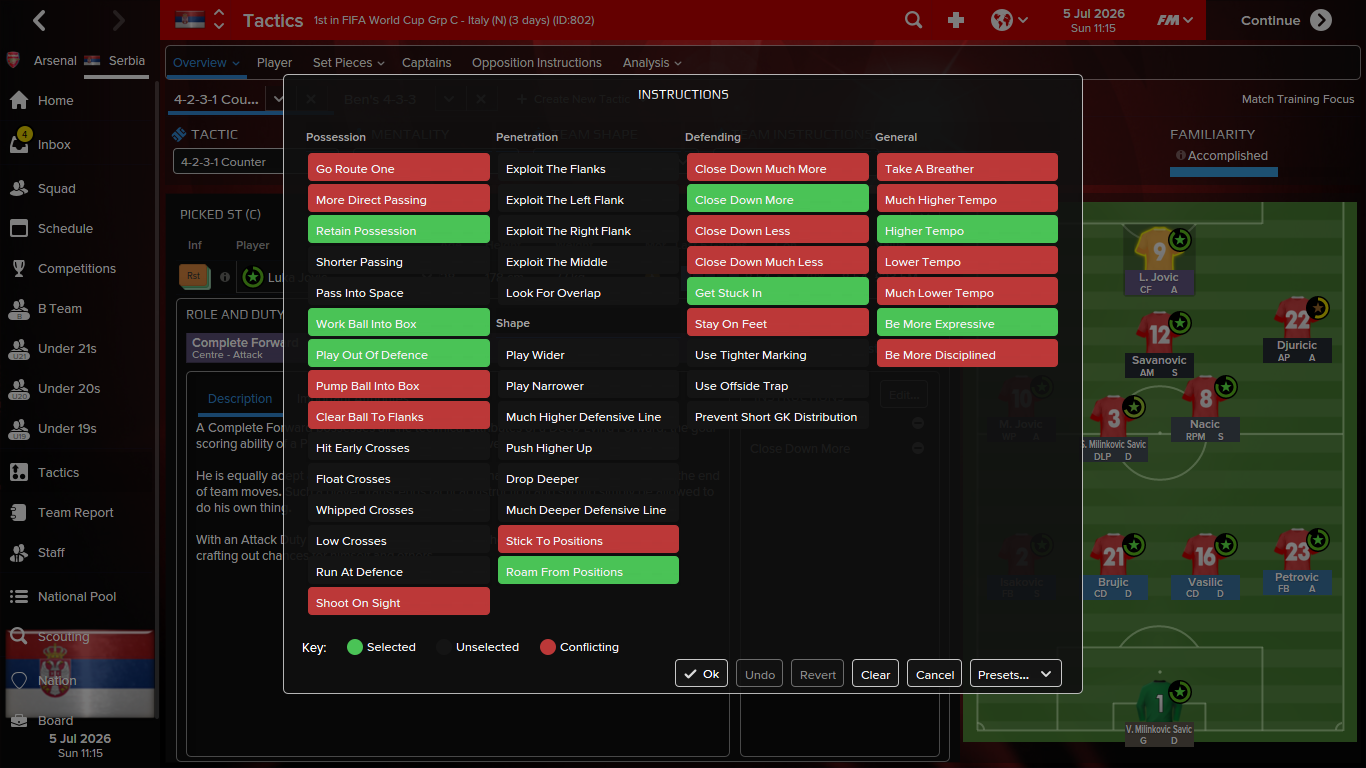Viewport: 1366px width, 768px height.
Task: Select the Play Wider instruction
Action: point(588,355)
